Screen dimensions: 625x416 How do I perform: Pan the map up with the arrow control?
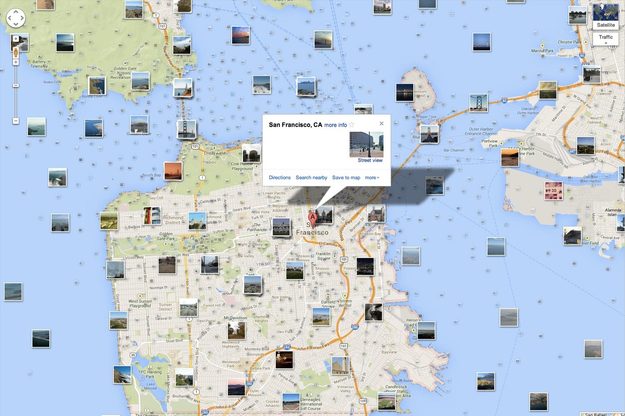coord(16,12)
